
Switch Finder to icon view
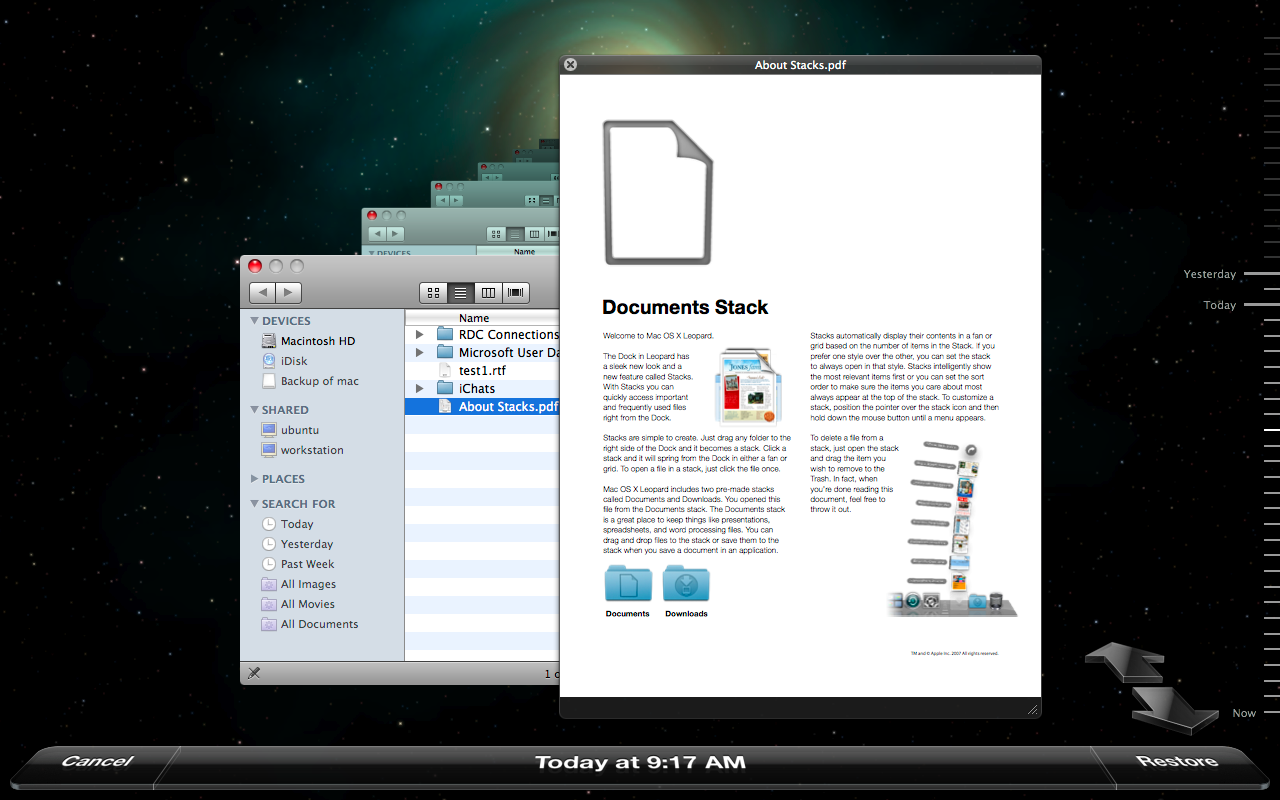tap(433, 293)
